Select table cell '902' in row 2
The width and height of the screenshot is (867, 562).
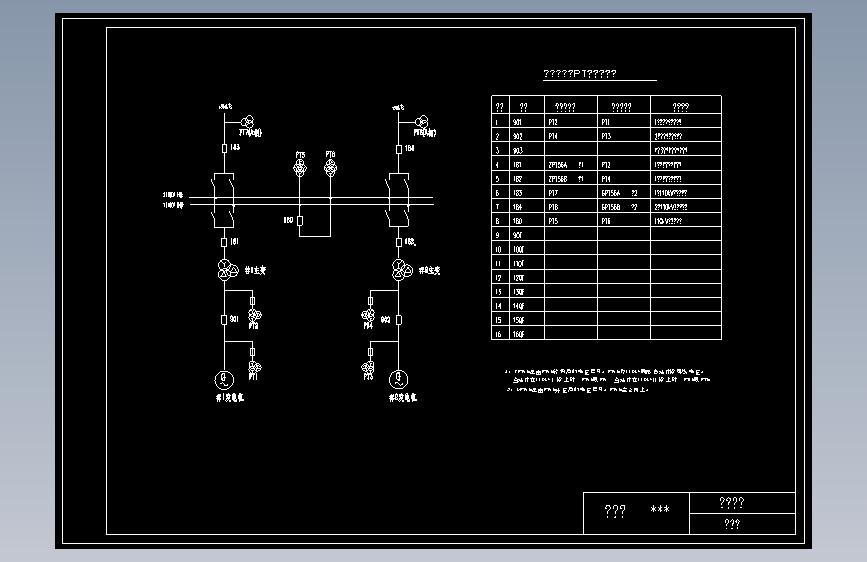click(x=518, y=136)
